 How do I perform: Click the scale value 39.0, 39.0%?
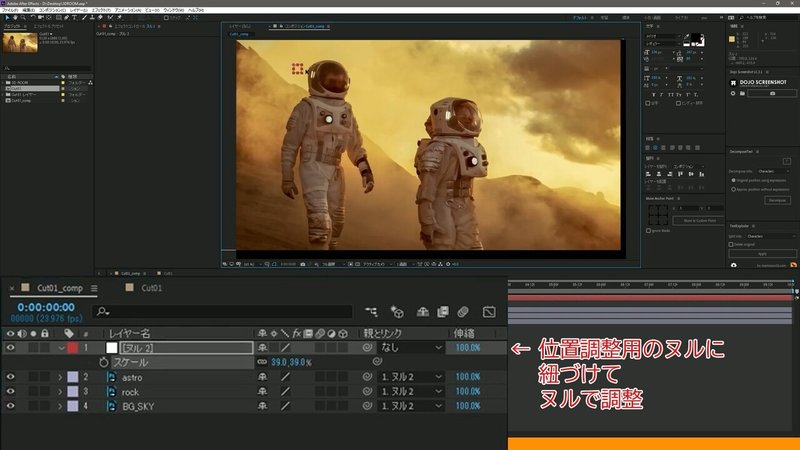291,362
